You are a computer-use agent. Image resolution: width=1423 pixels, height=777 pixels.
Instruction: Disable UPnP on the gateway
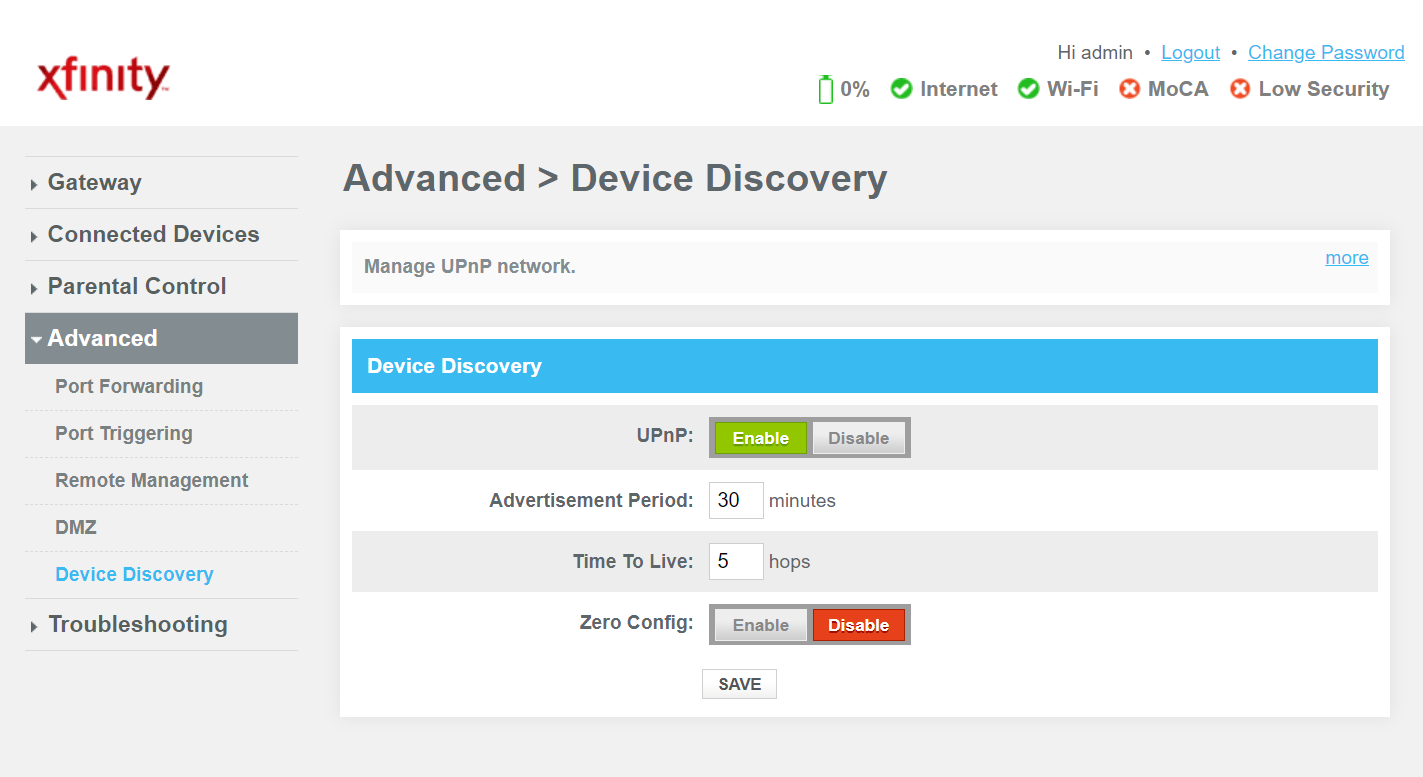pyautogui.click(x=859, y=437)
